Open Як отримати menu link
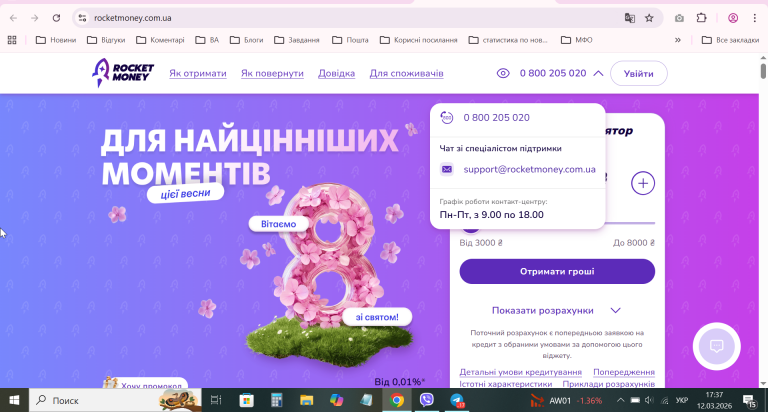This screenshot has height=412, width=768. tap(198, 73)
